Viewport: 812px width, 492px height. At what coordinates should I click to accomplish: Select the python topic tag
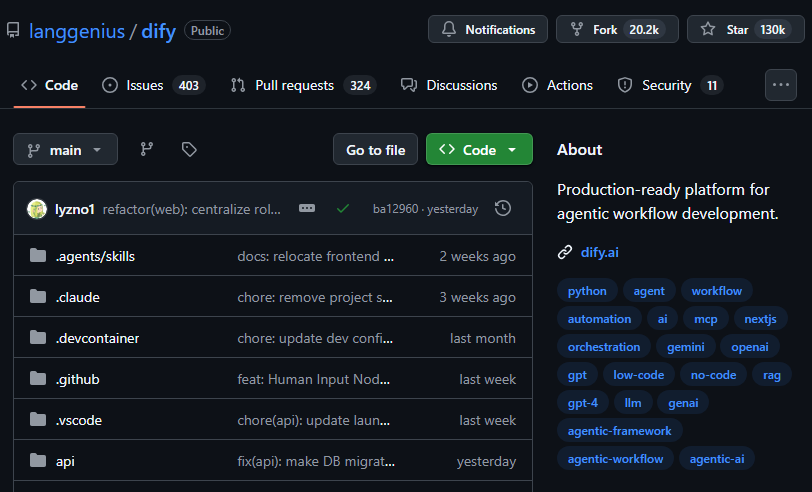click(x=587, y=291)
